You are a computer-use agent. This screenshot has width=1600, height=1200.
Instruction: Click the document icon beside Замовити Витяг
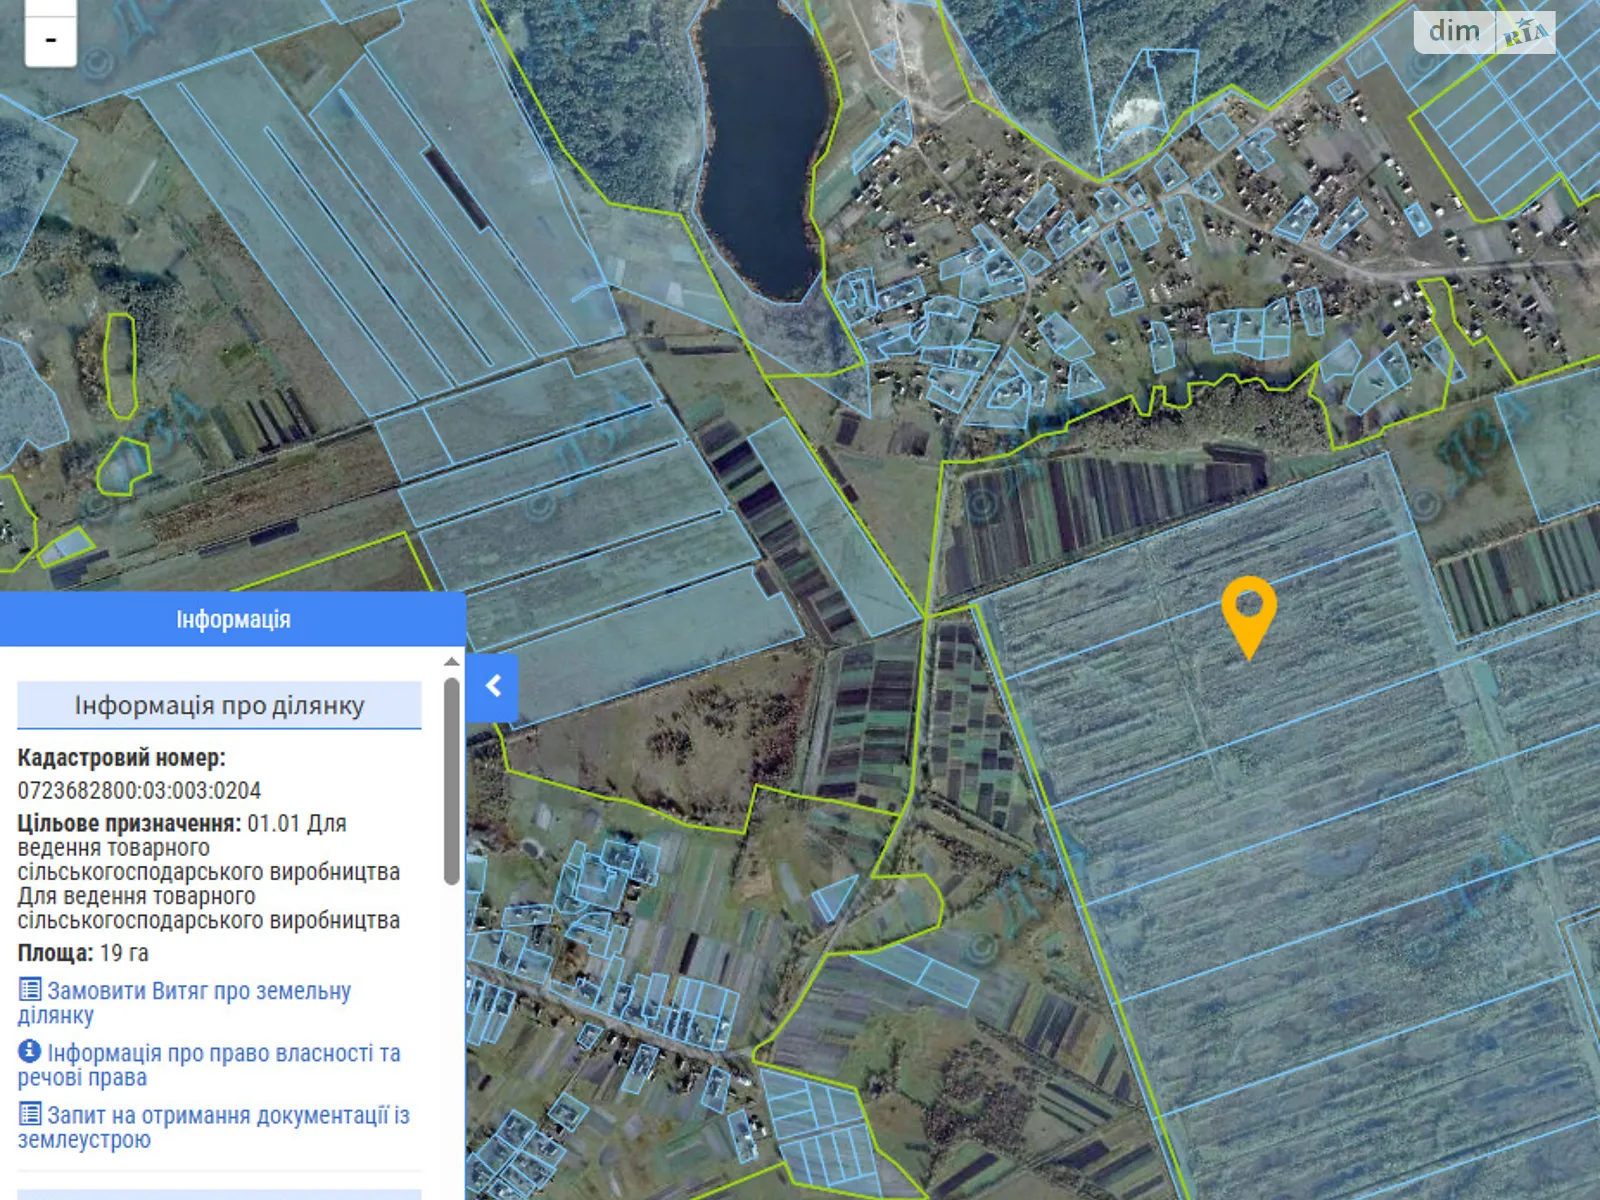click(30, 990)
